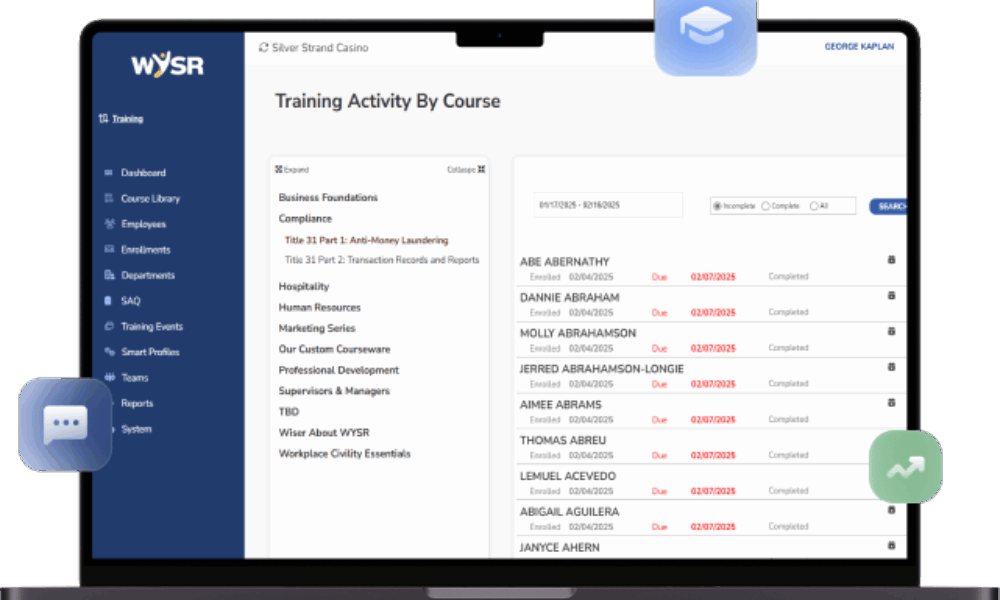This screenshot has width=1000, height=600.
Task: Collapse all course categories
Action: point(466,170)
